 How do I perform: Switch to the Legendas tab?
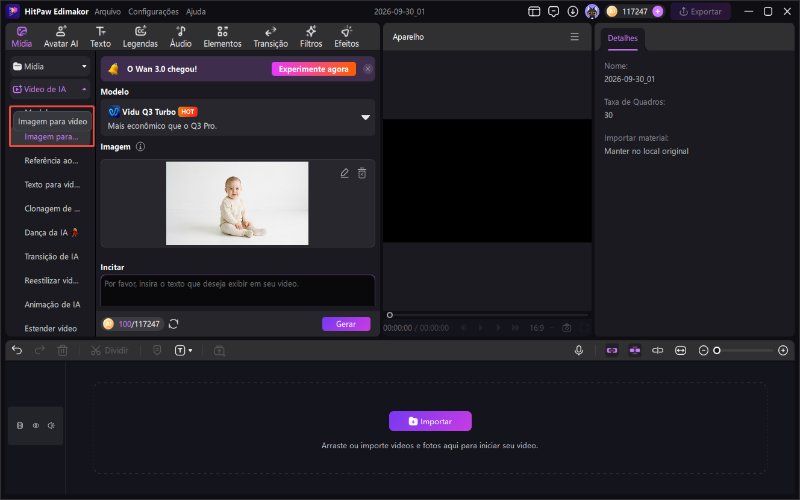(x=140, y=37)
